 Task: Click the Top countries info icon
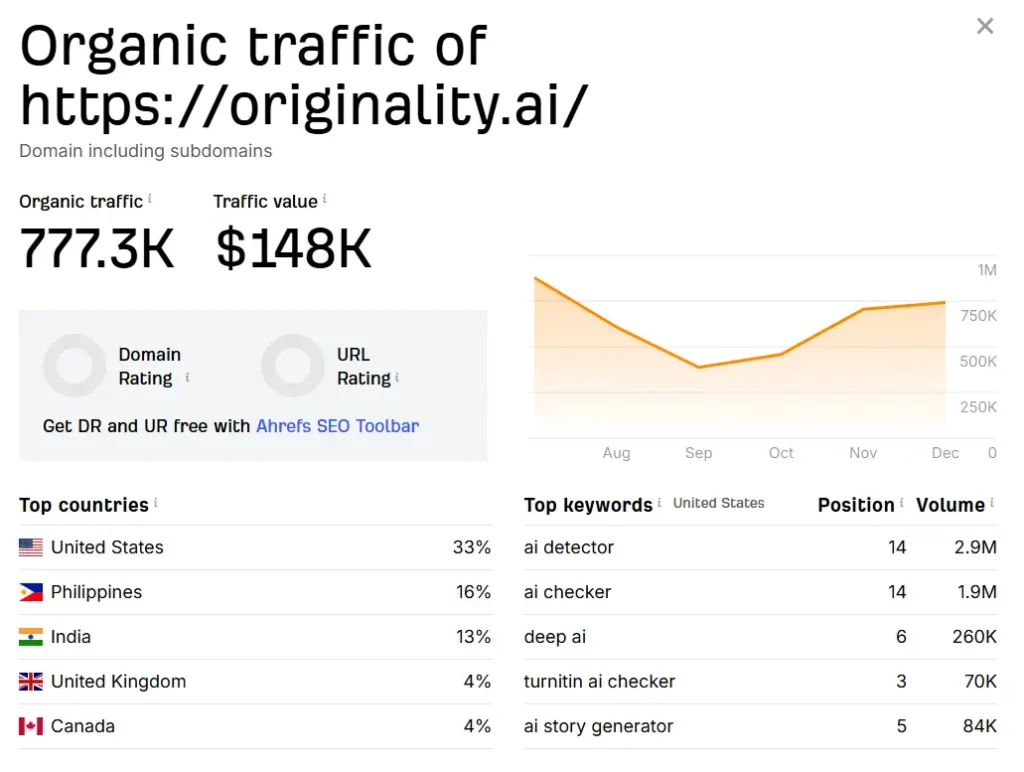156,503
